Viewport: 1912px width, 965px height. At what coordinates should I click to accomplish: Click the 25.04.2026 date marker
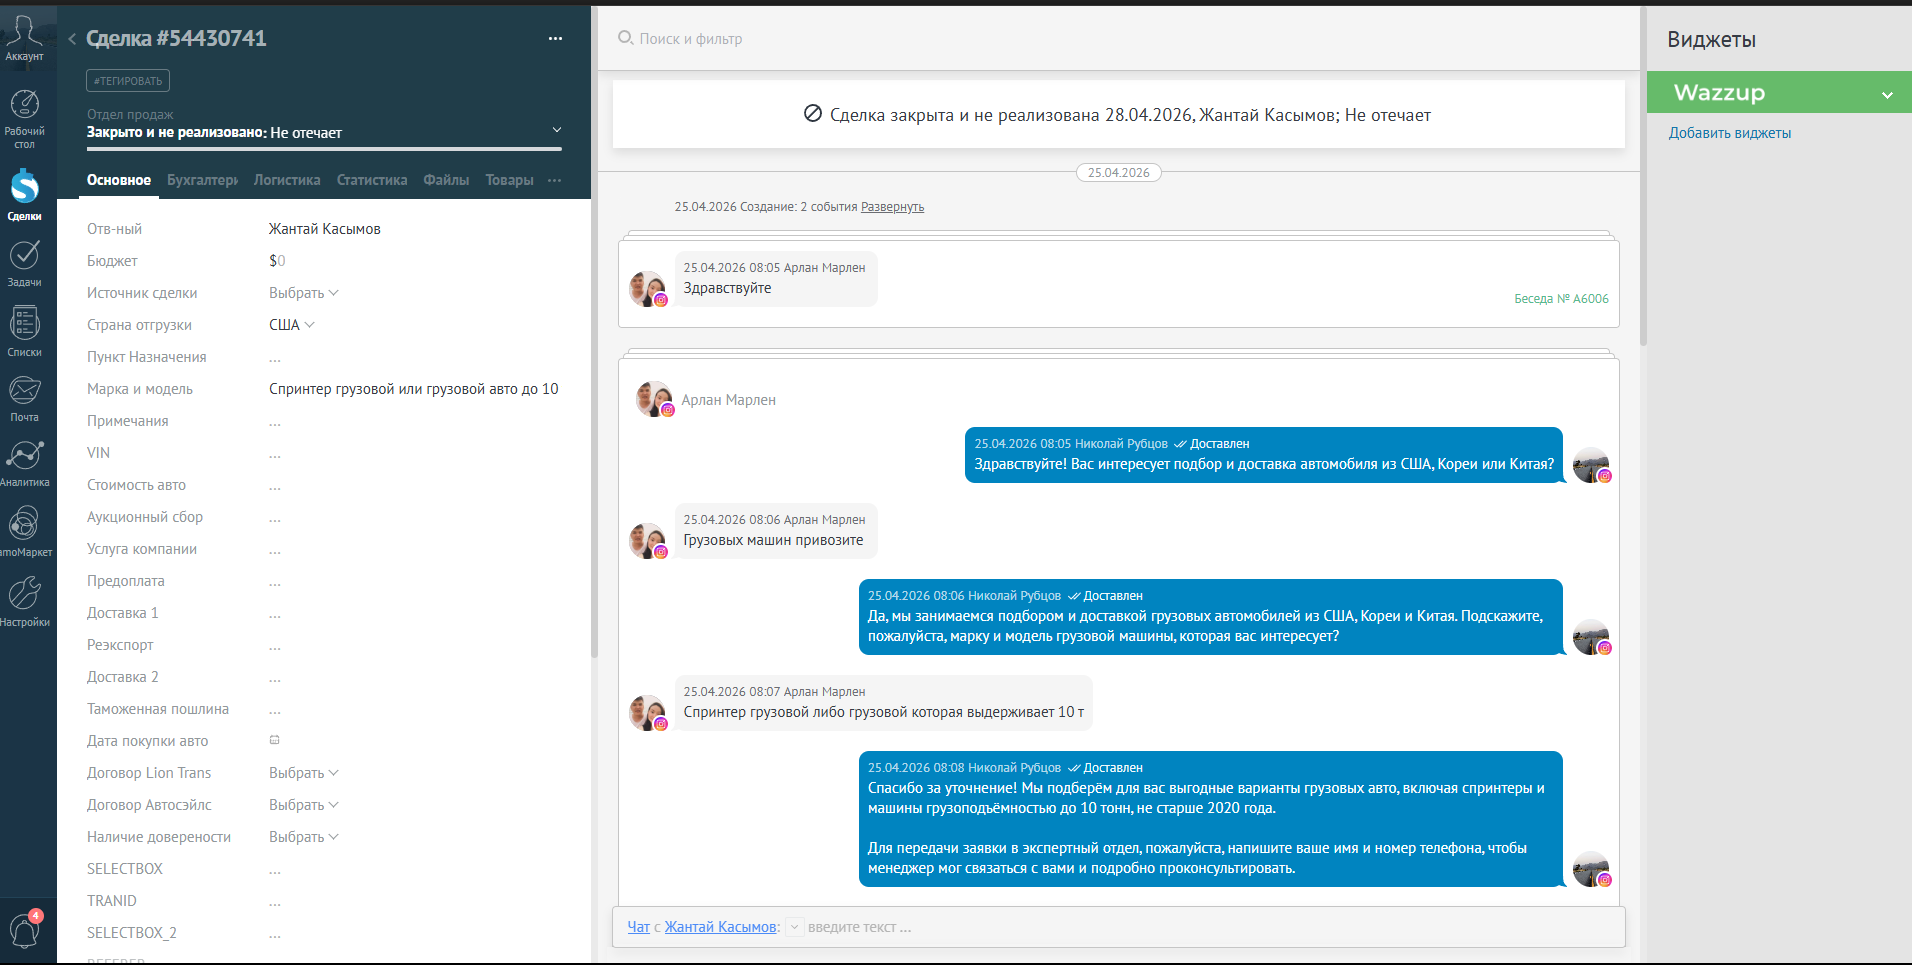click(1118, 173)
